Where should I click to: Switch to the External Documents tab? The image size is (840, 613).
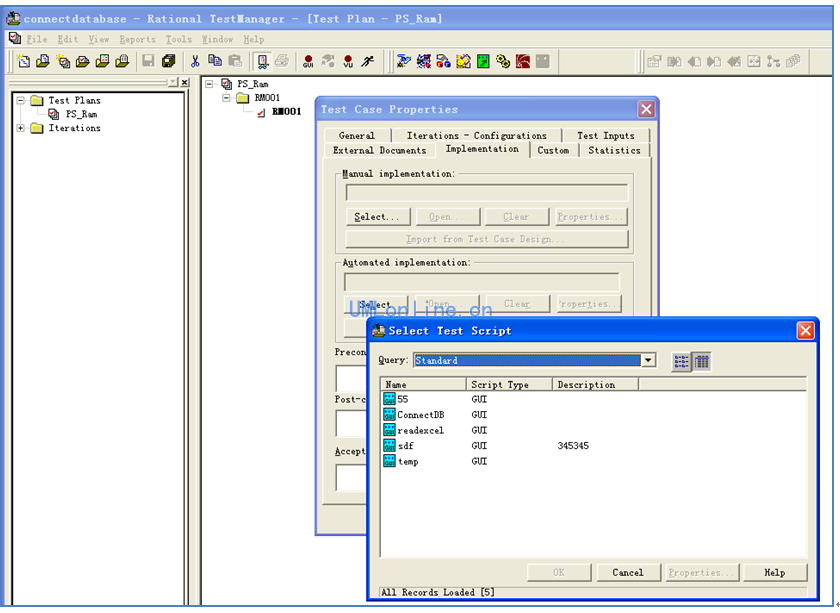379,151
